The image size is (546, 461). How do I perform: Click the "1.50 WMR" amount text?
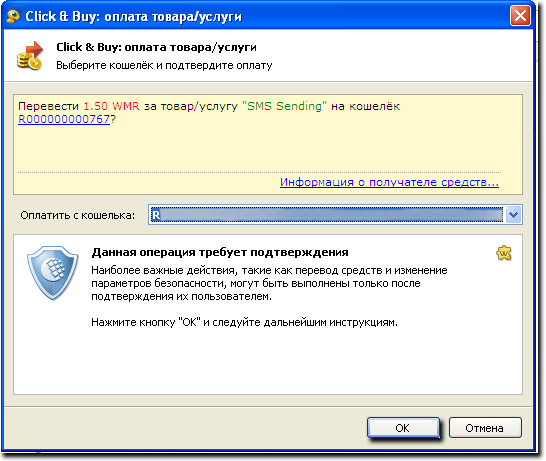pos(111,106)
